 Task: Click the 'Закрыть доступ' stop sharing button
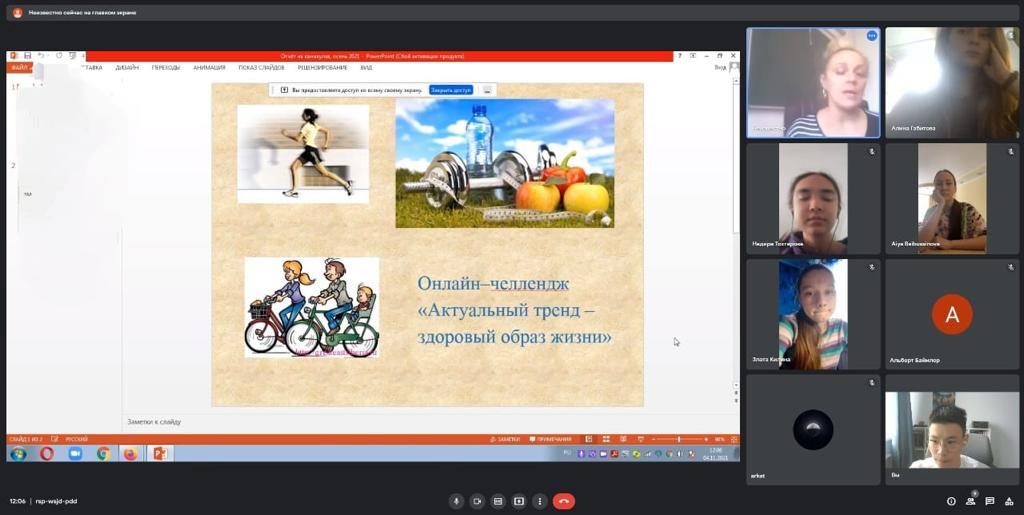[x=451, y=90]
